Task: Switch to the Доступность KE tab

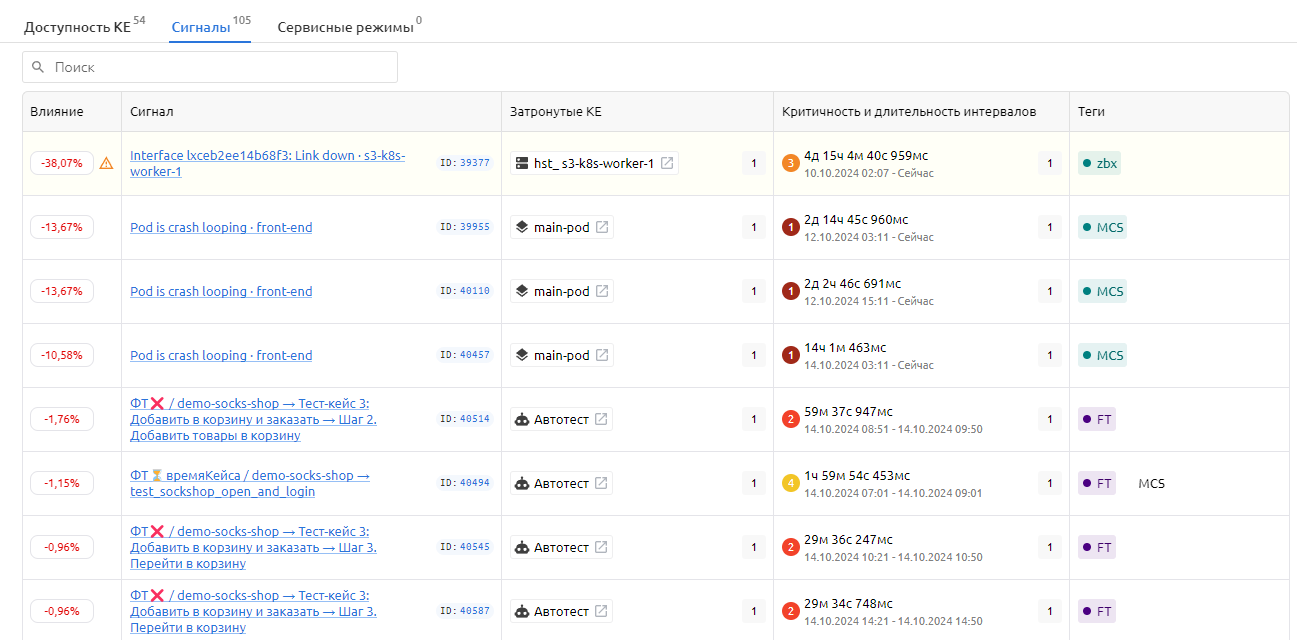Action: point(77,27)
